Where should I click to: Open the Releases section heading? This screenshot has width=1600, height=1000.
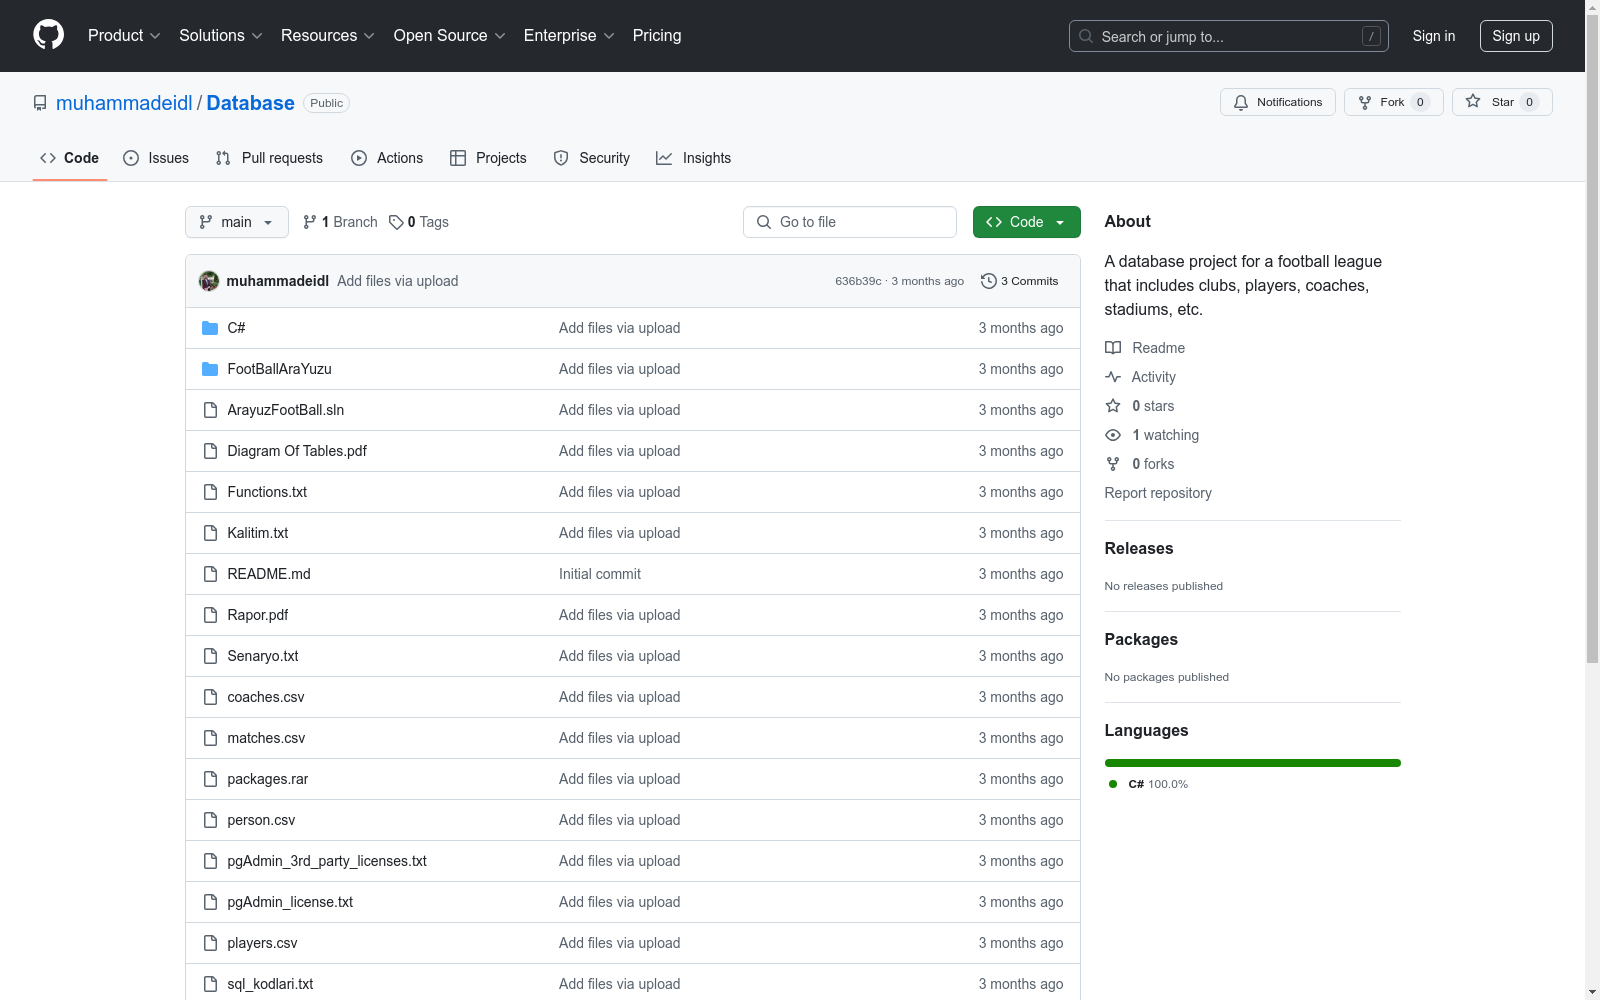pyautogui.click(x=1139, y=548)
